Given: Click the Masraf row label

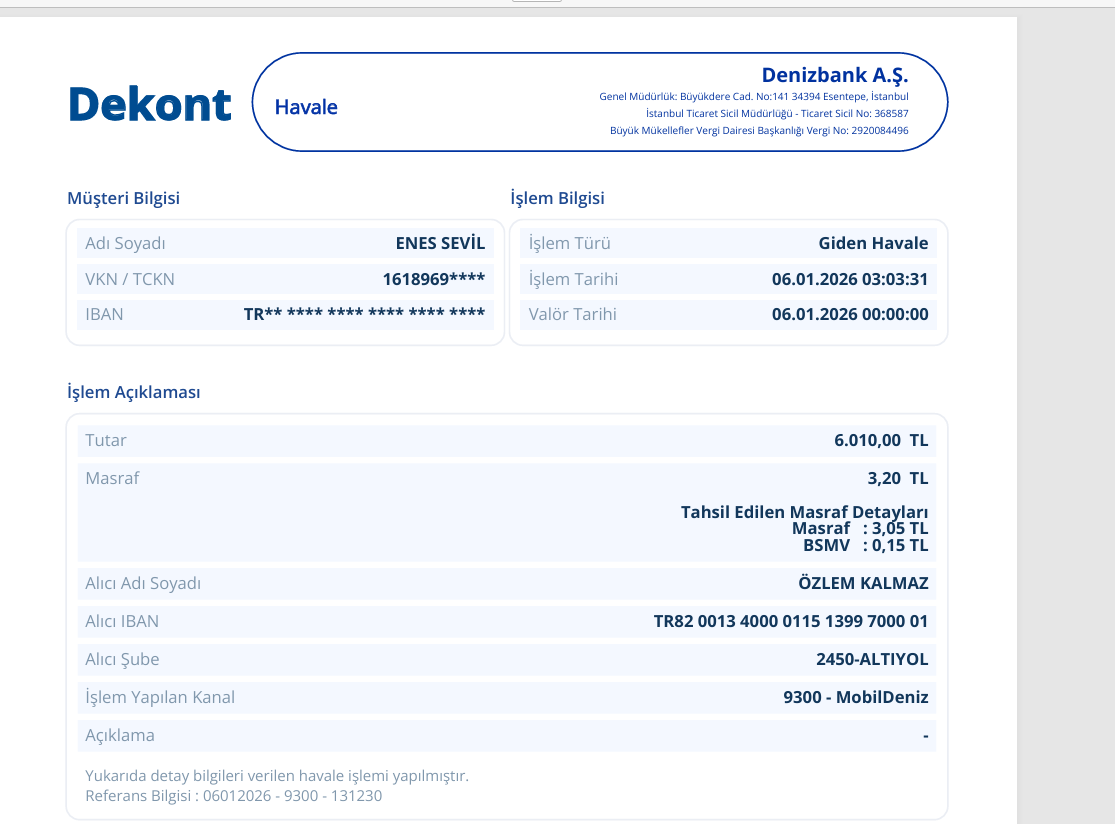Looking at the screenshot, I should point(112,478).
